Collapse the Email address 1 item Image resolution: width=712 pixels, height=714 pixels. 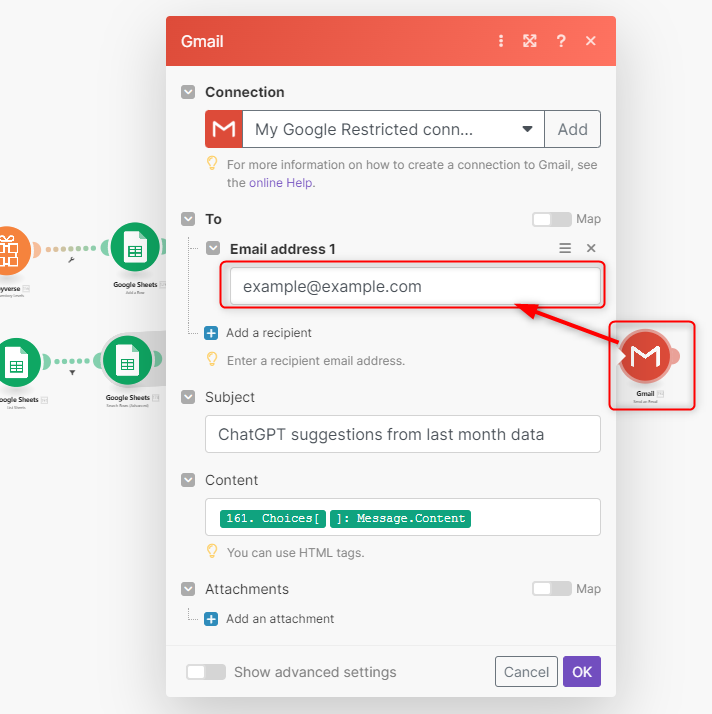(213, 249)
